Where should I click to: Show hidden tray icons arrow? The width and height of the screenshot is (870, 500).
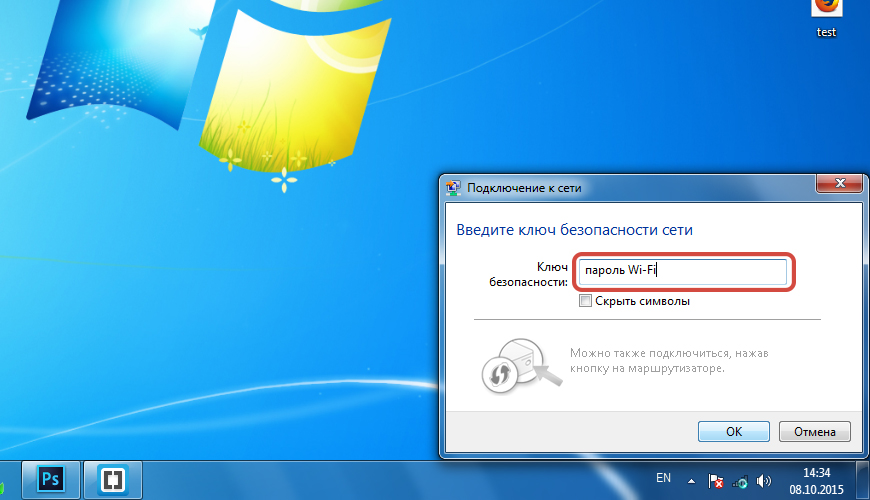(691, 481)
